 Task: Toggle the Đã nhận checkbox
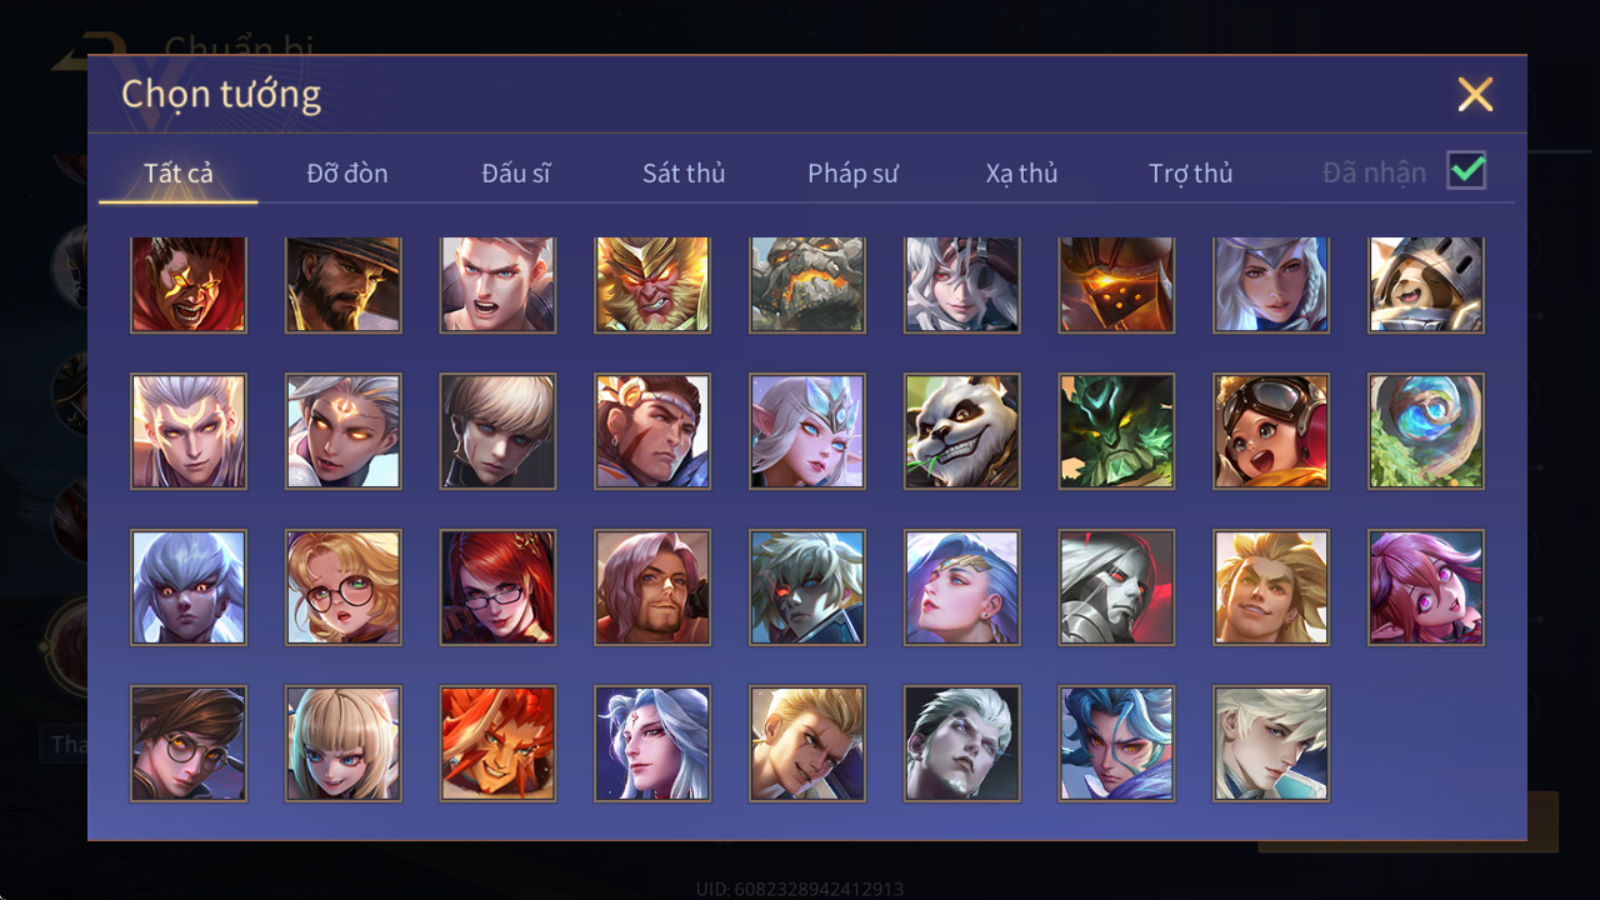coord(1466,170)
